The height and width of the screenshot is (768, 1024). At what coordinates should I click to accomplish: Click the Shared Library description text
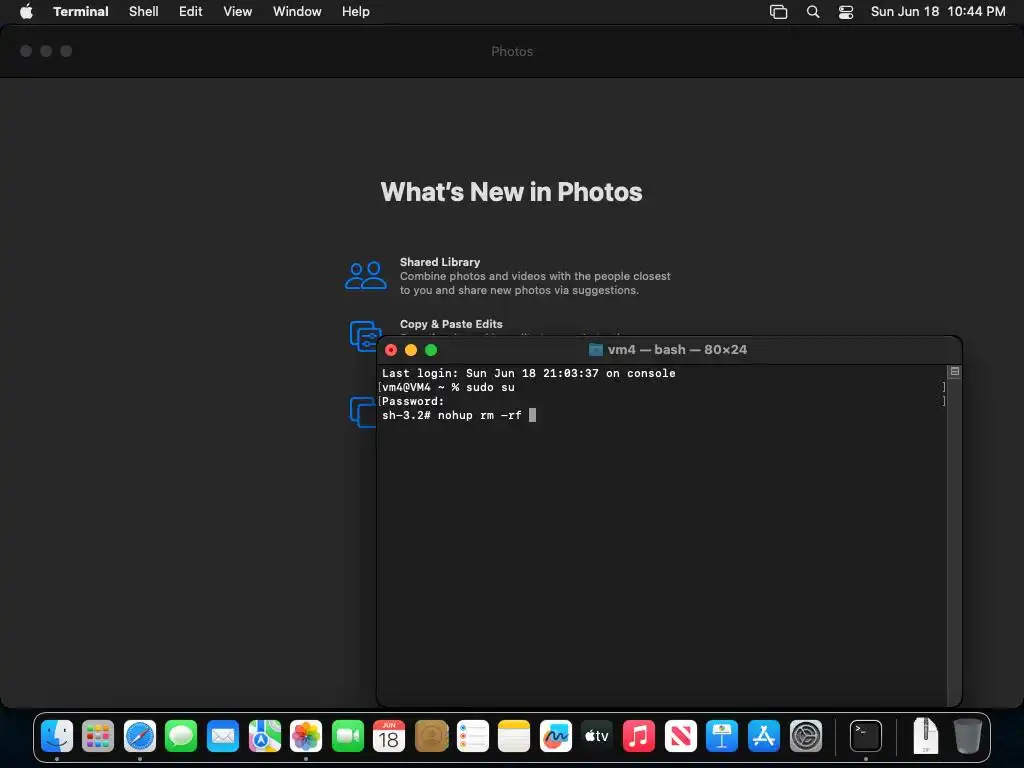535,283
